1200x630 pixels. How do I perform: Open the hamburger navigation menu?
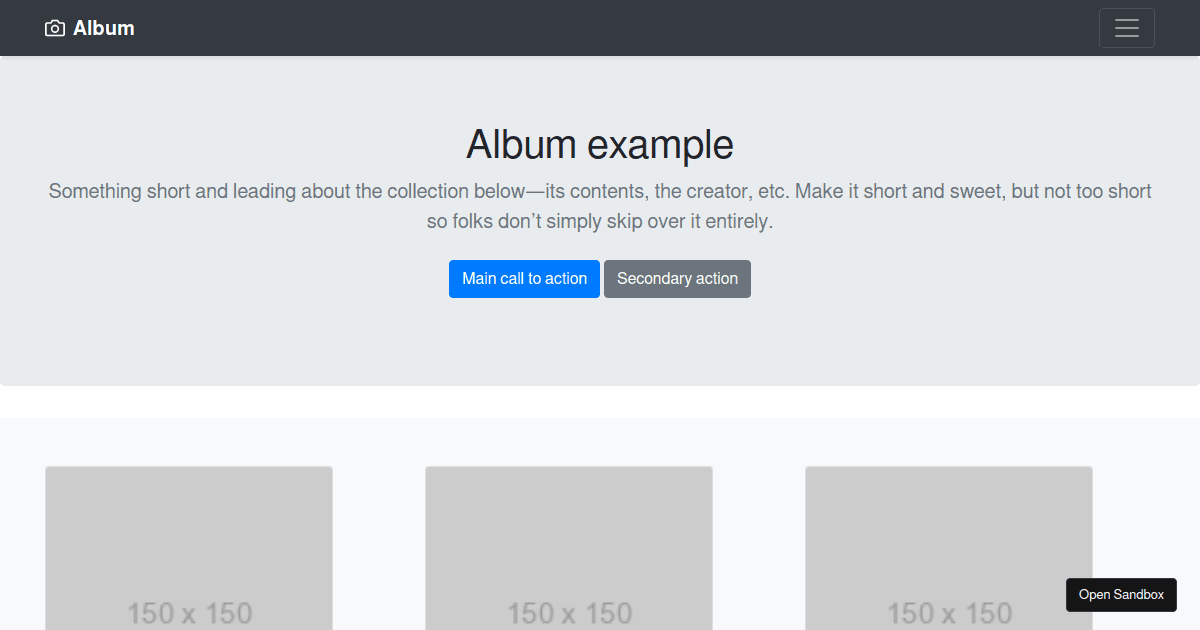click(1127, 28)
